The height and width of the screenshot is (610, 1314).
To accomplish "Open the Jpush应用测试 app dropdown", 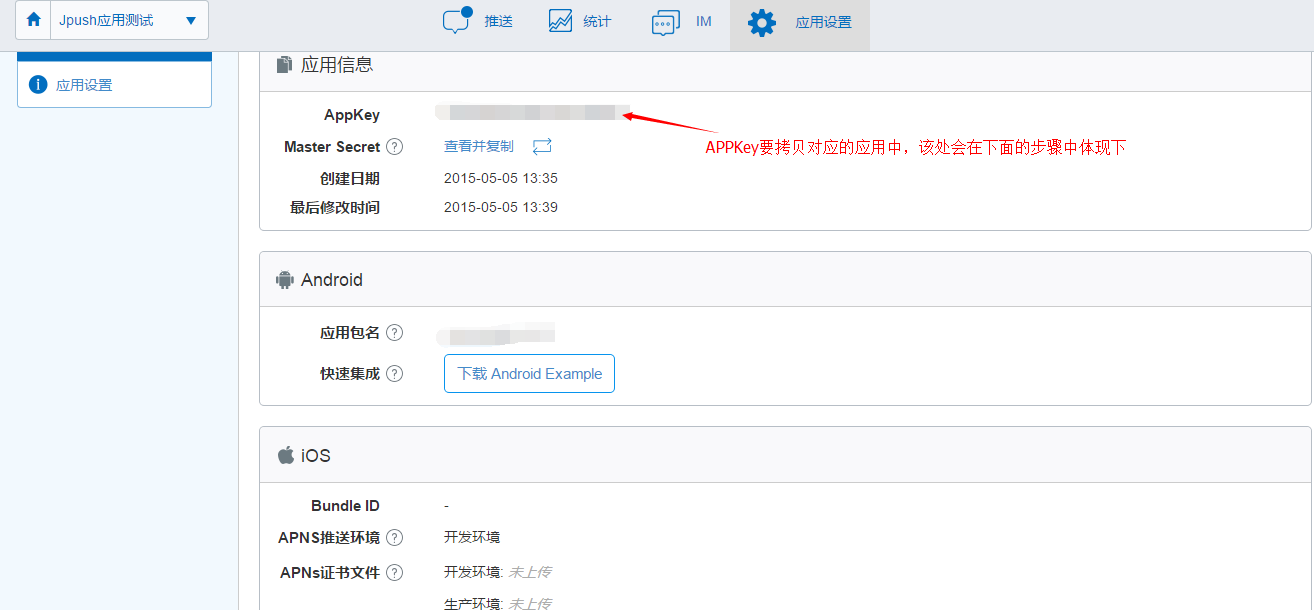I will coord(130,20).
